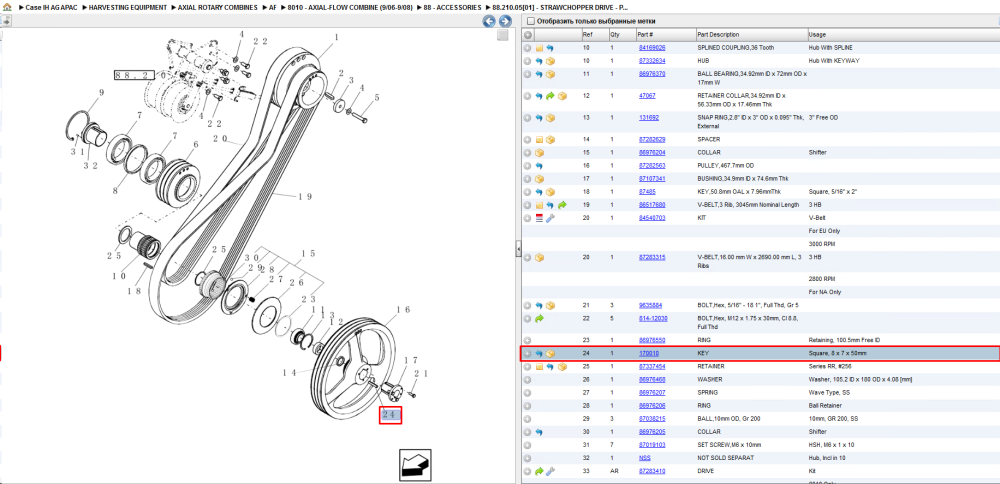The height and width of the screenshot is (484, 1000).
Task: Select callout 19 belt label in diagram
Action: point(305,196)
